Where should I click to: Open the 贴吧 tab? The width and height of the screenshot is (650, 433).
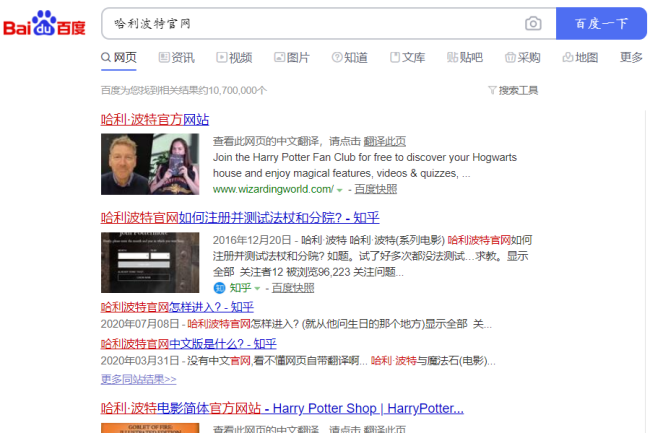pos(465,58)
